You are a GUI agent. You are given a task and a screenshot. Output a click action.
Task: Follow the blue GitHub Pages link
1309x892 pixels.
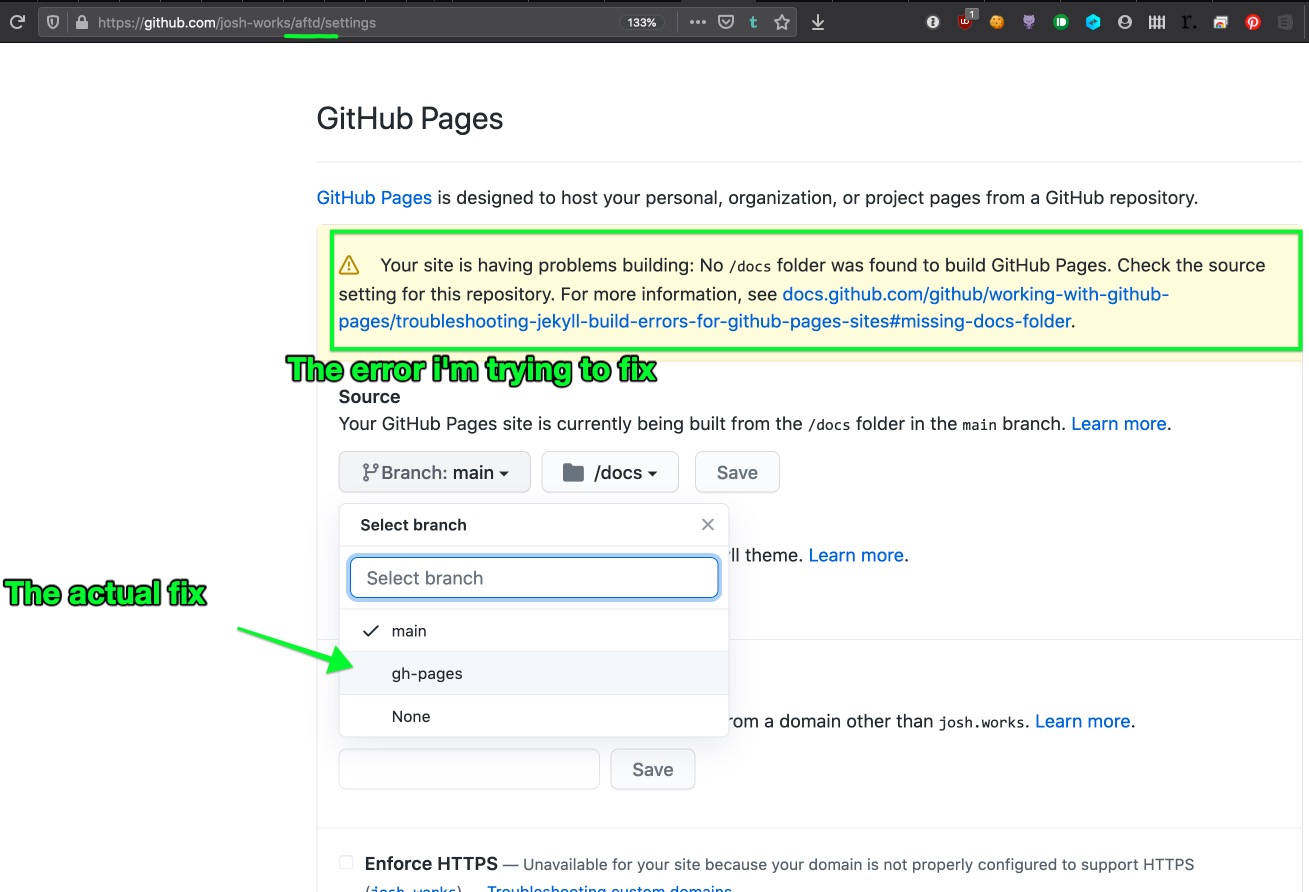[x=374, y=197]
